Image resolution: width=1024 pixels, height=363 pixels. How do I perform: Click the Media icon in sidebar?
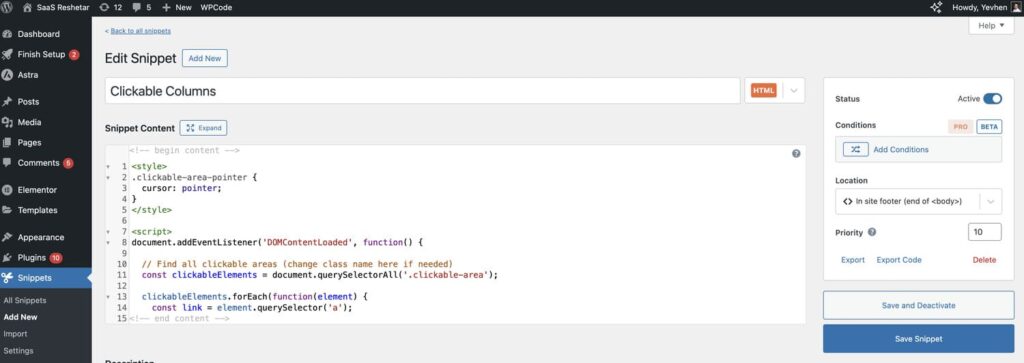7,122
